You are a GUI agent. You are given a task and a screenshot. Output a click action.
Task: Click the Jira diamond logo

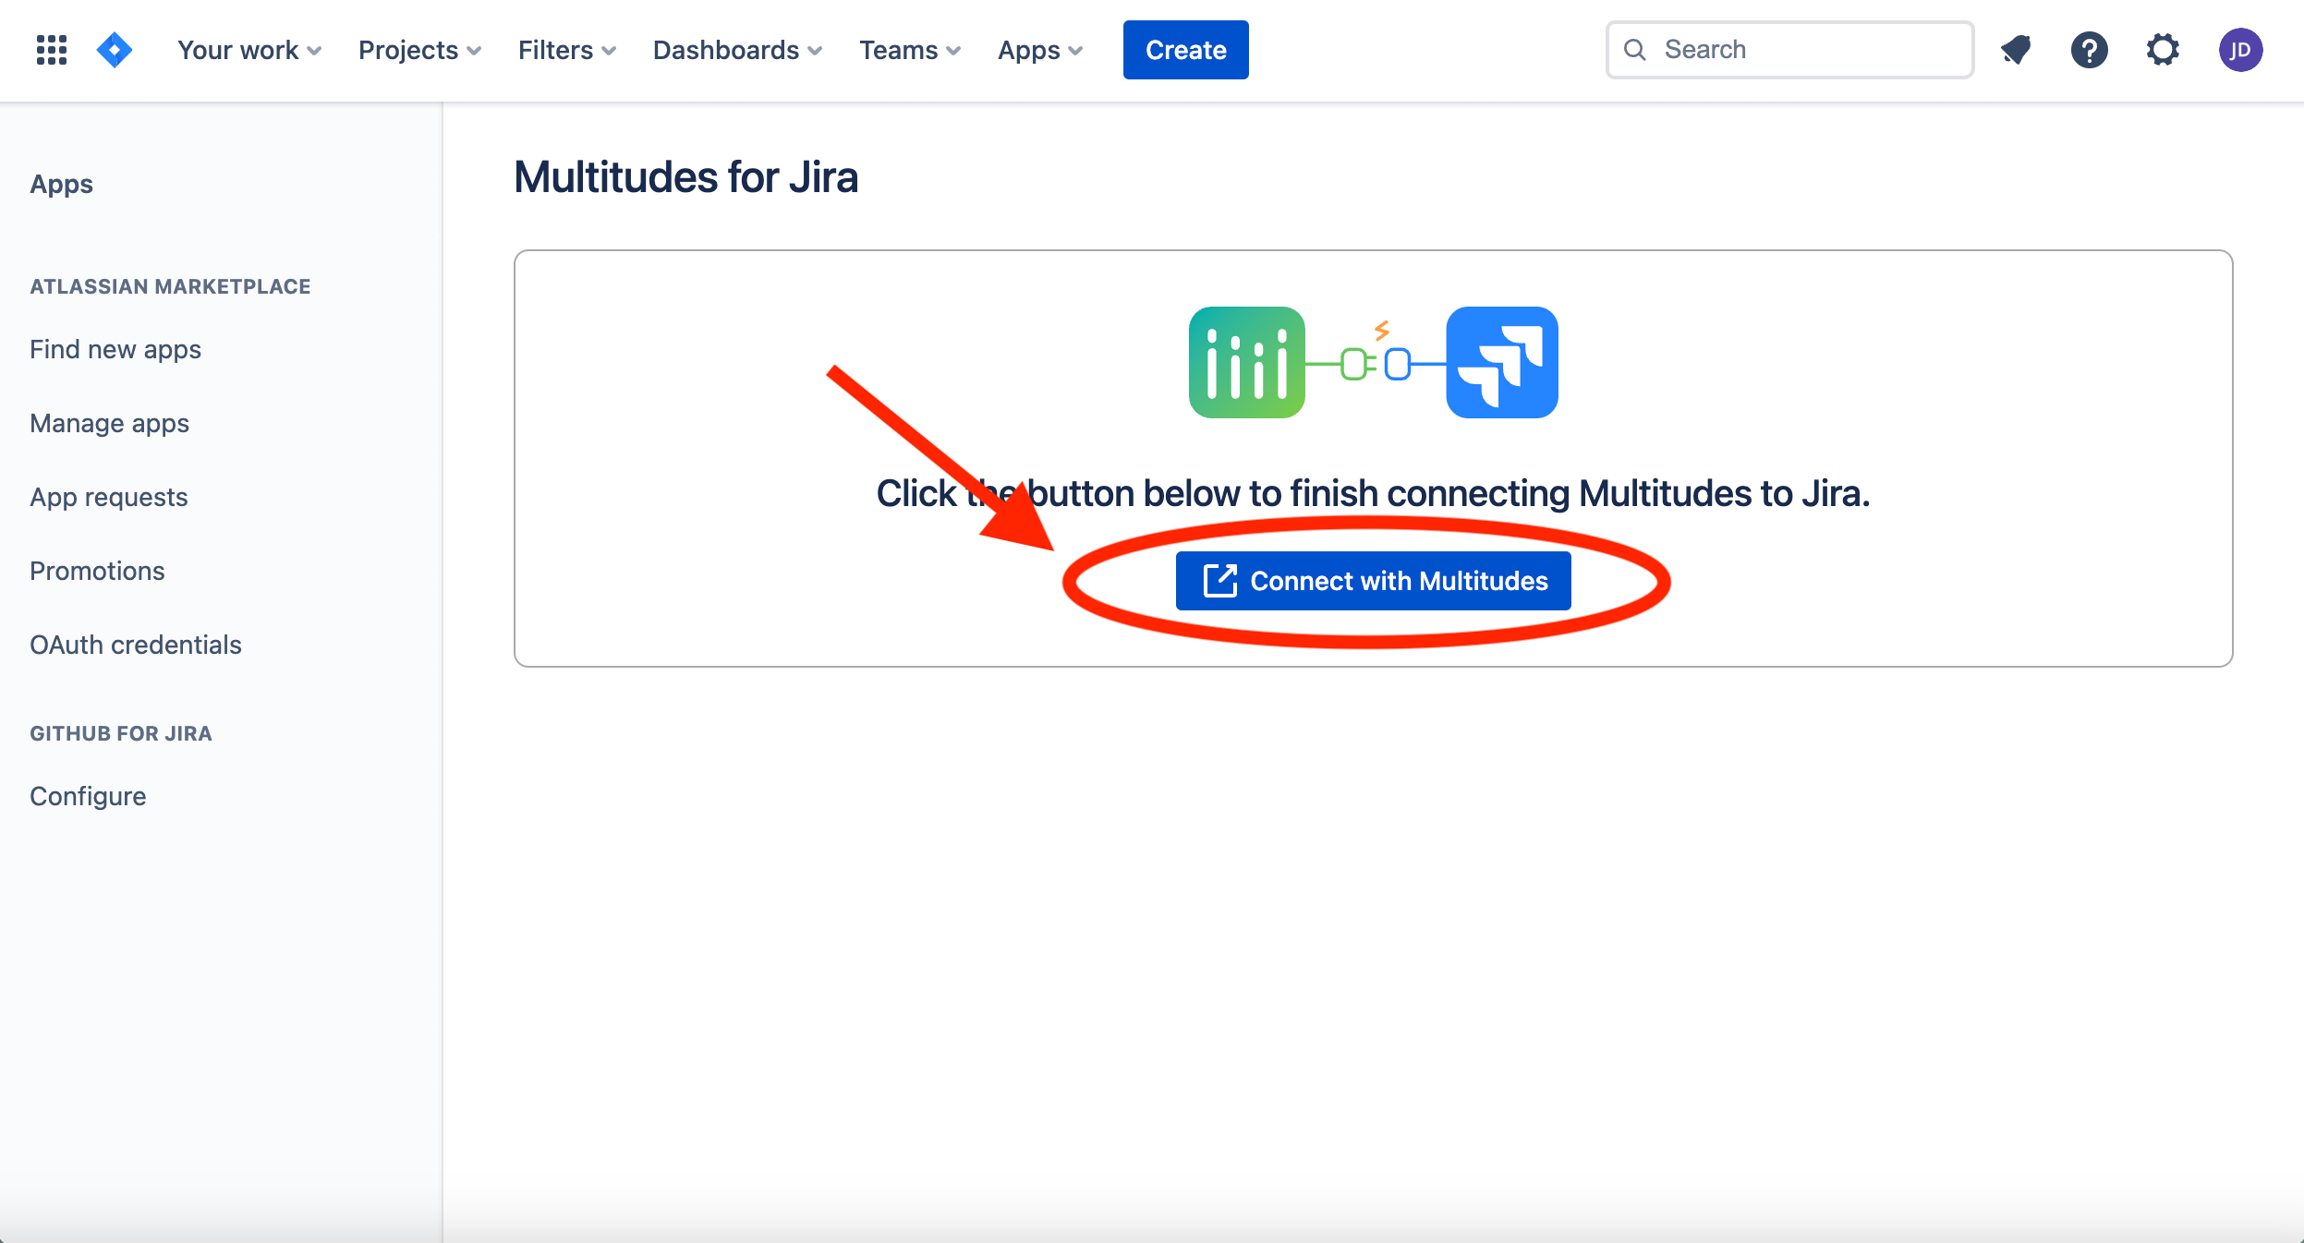pos(115,49)
